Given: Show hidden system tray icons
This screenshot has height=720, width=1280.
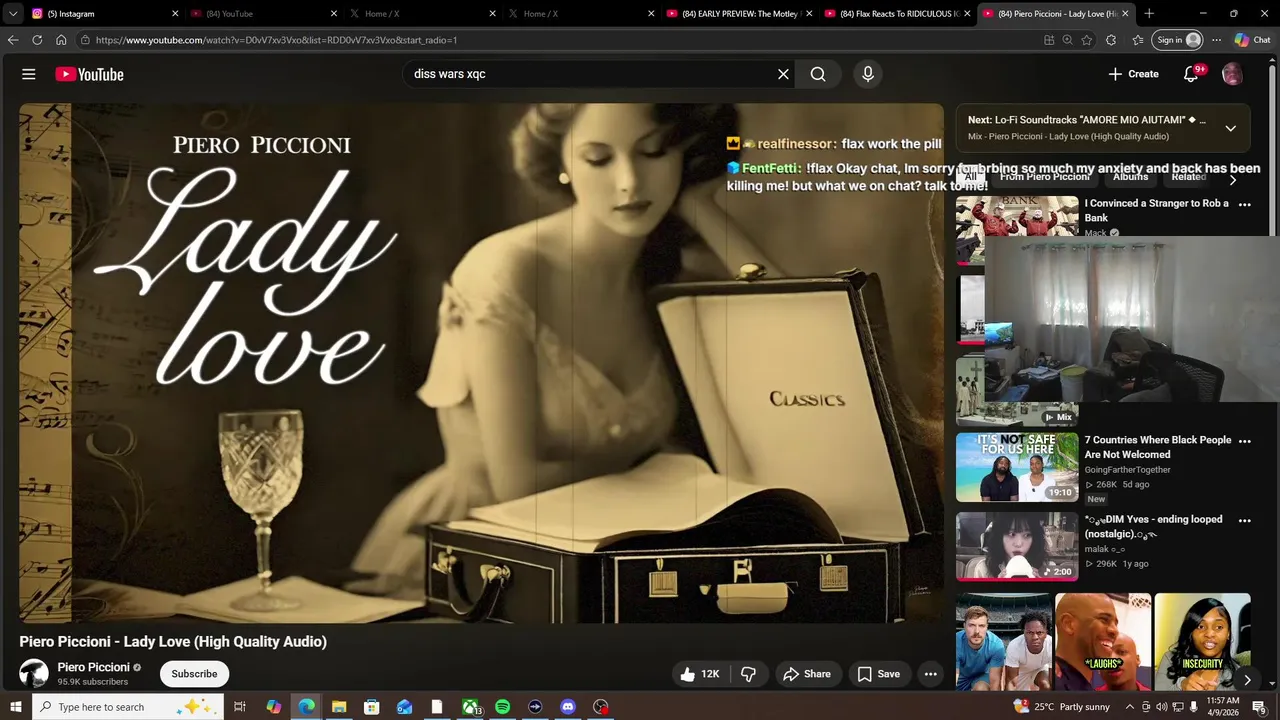Looking at the screenshot, I should (x=1130, y=707).
